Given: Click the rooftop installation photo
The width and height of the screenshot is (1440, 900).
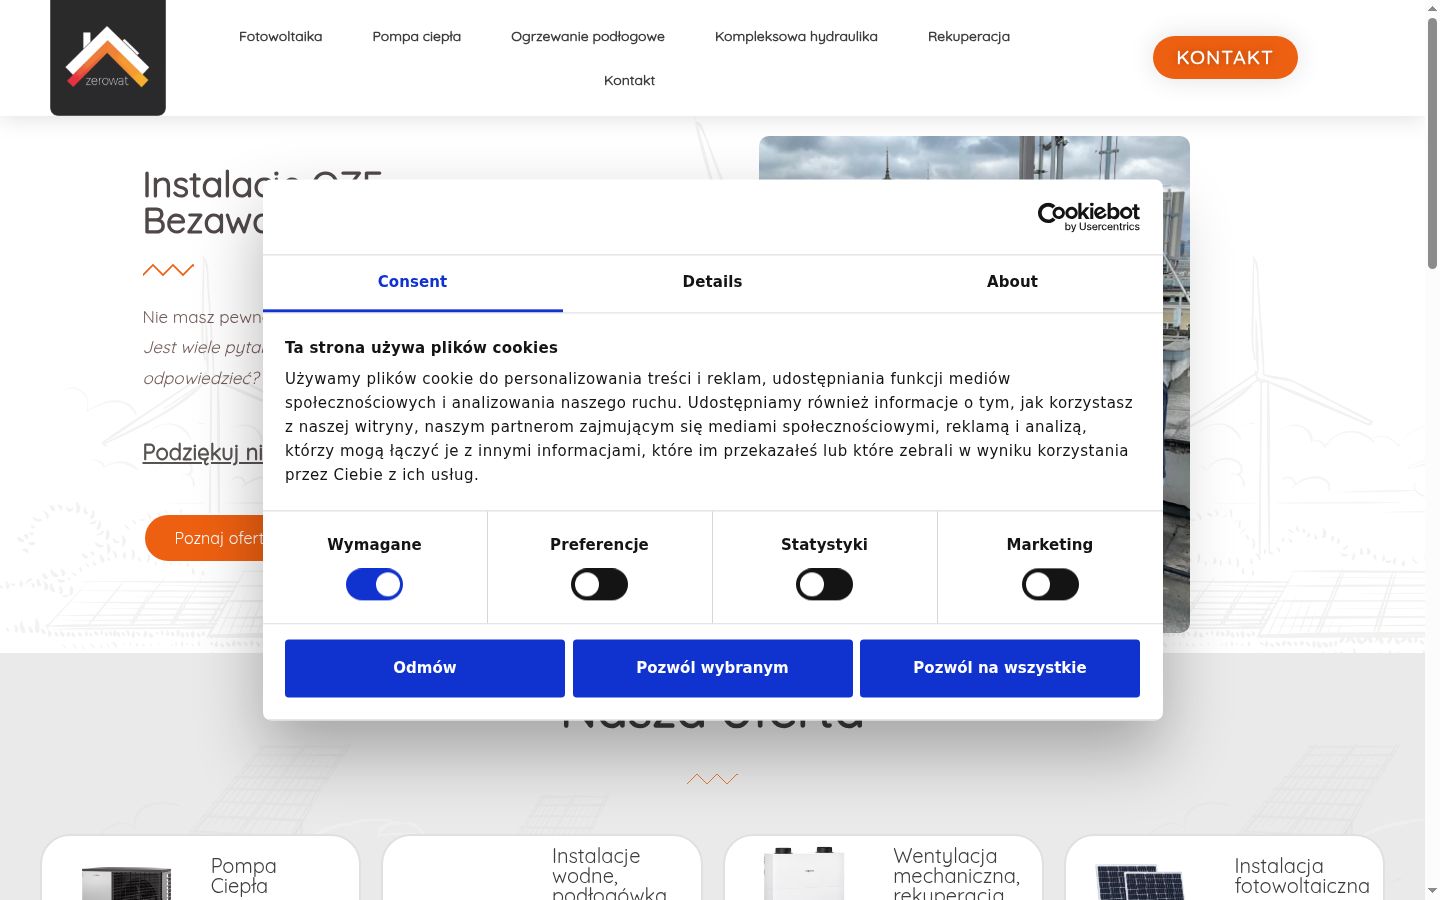Looking at the screenshot, I should pos(974,158).
